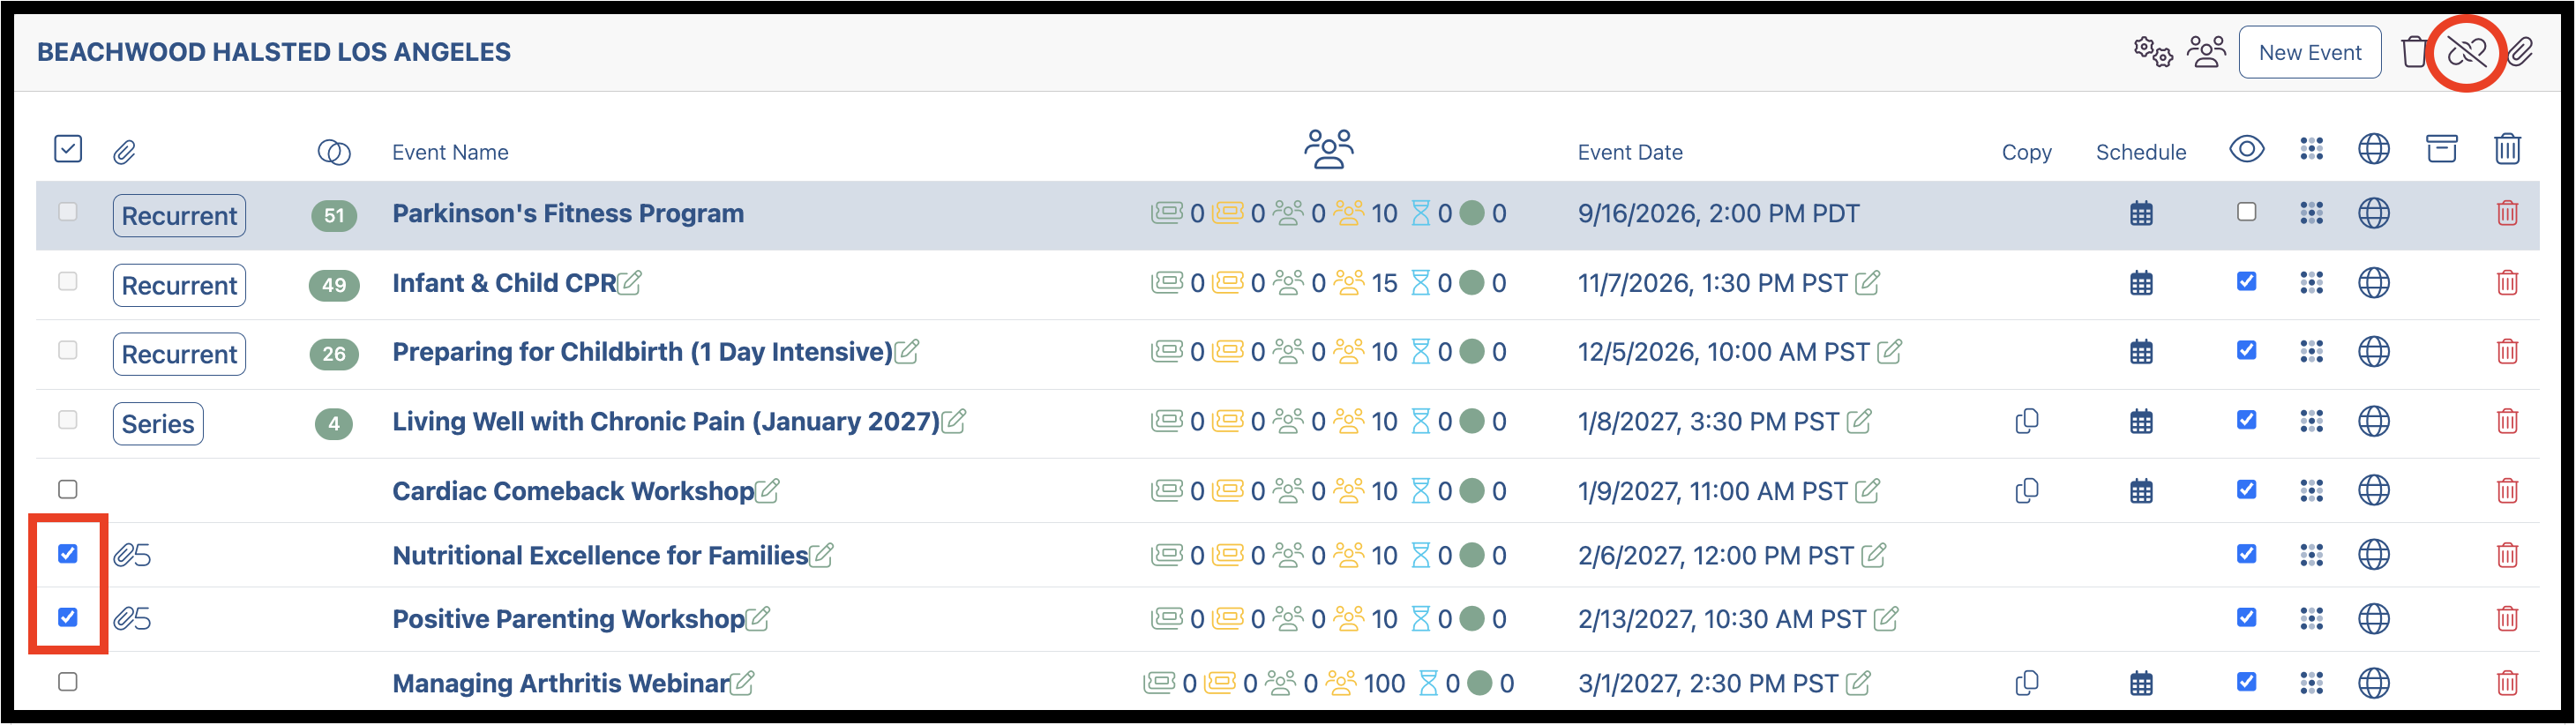
Task: Click the header trash icon beside New Event
Action: (x=2414, y=52)
